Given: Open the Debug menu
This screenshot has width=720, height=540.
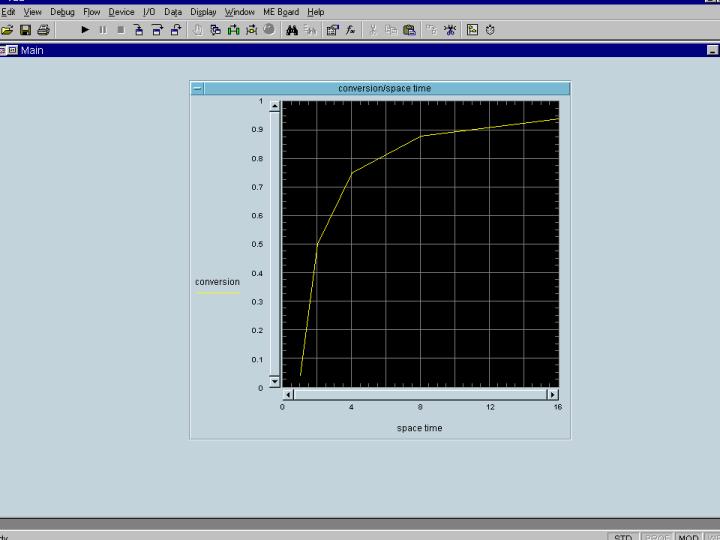Looking at the screenshot, I should [62, 12].
